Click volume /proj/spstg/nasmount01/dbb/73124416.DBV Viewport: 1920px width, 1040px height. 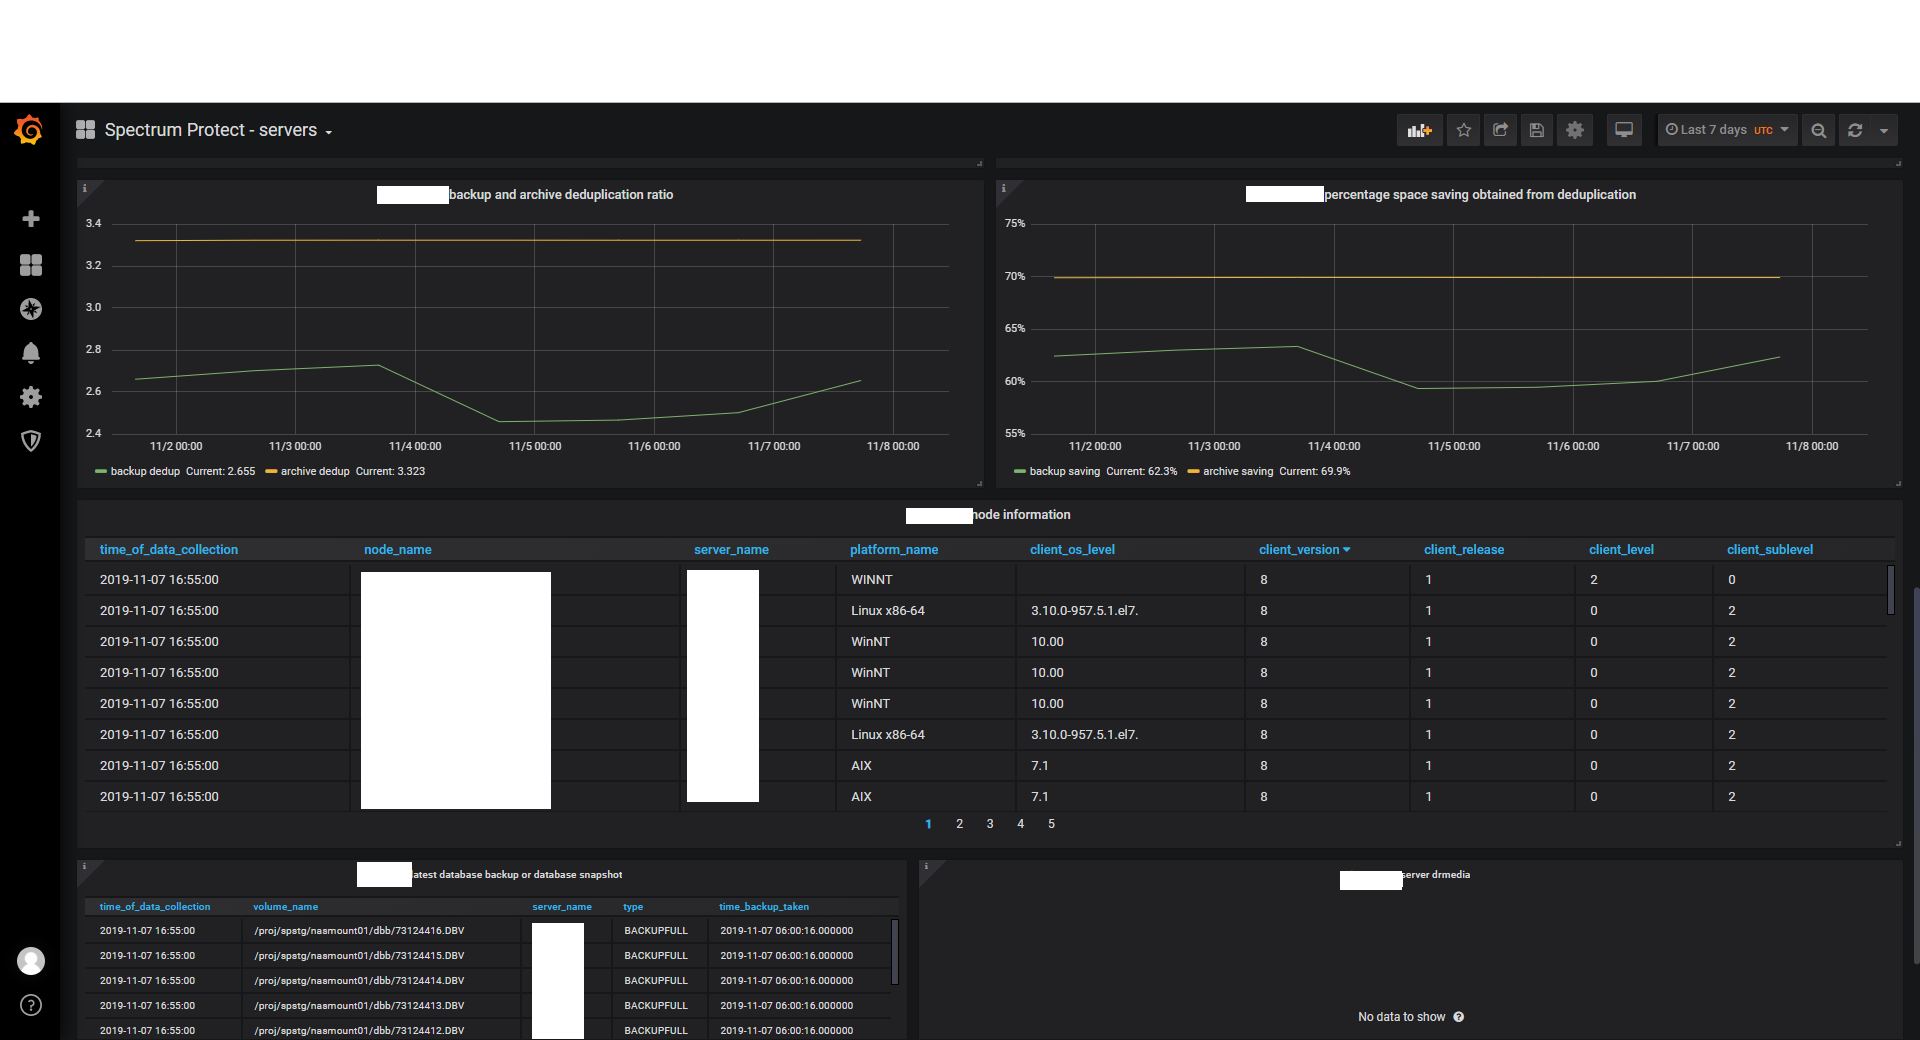click(x=359, y=931)
